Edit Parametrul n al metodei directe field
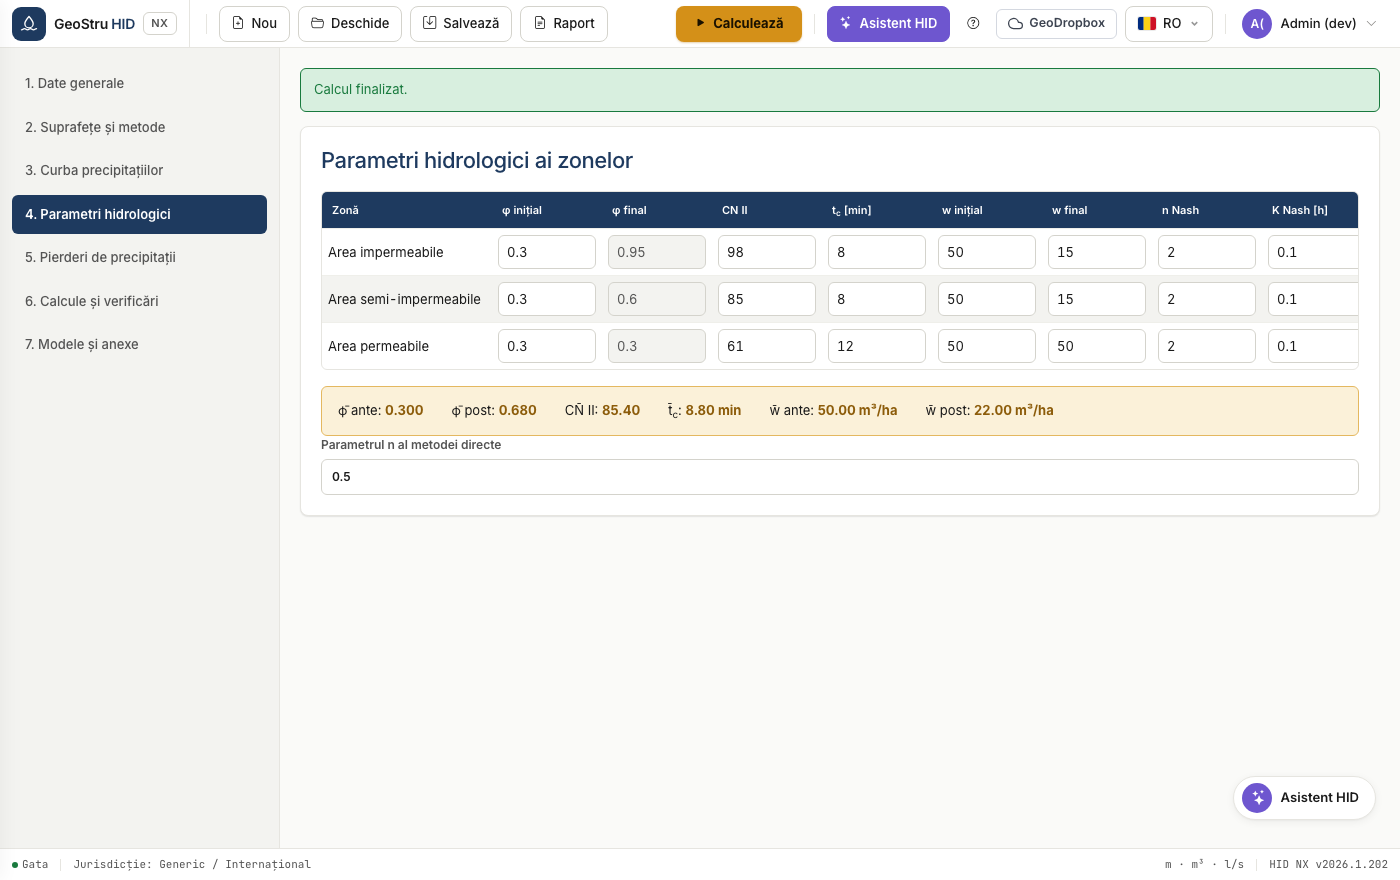 pyautogui.click(x=840, y=477)
